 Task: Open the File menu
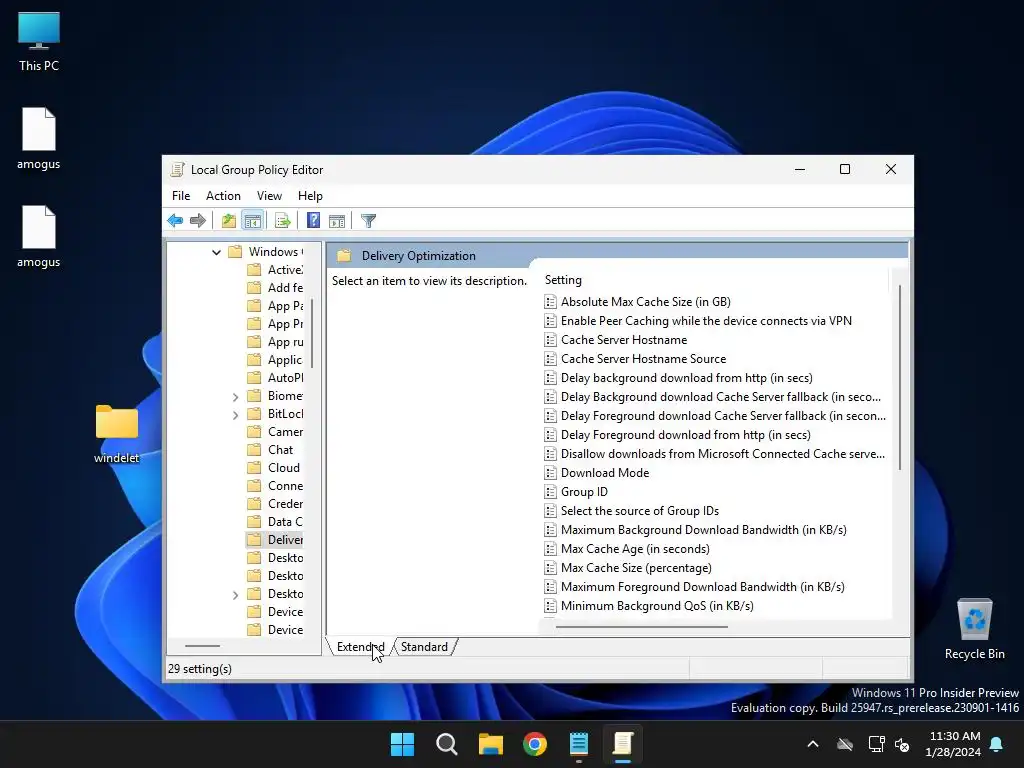pyautogui.click(x=181, y=196)
